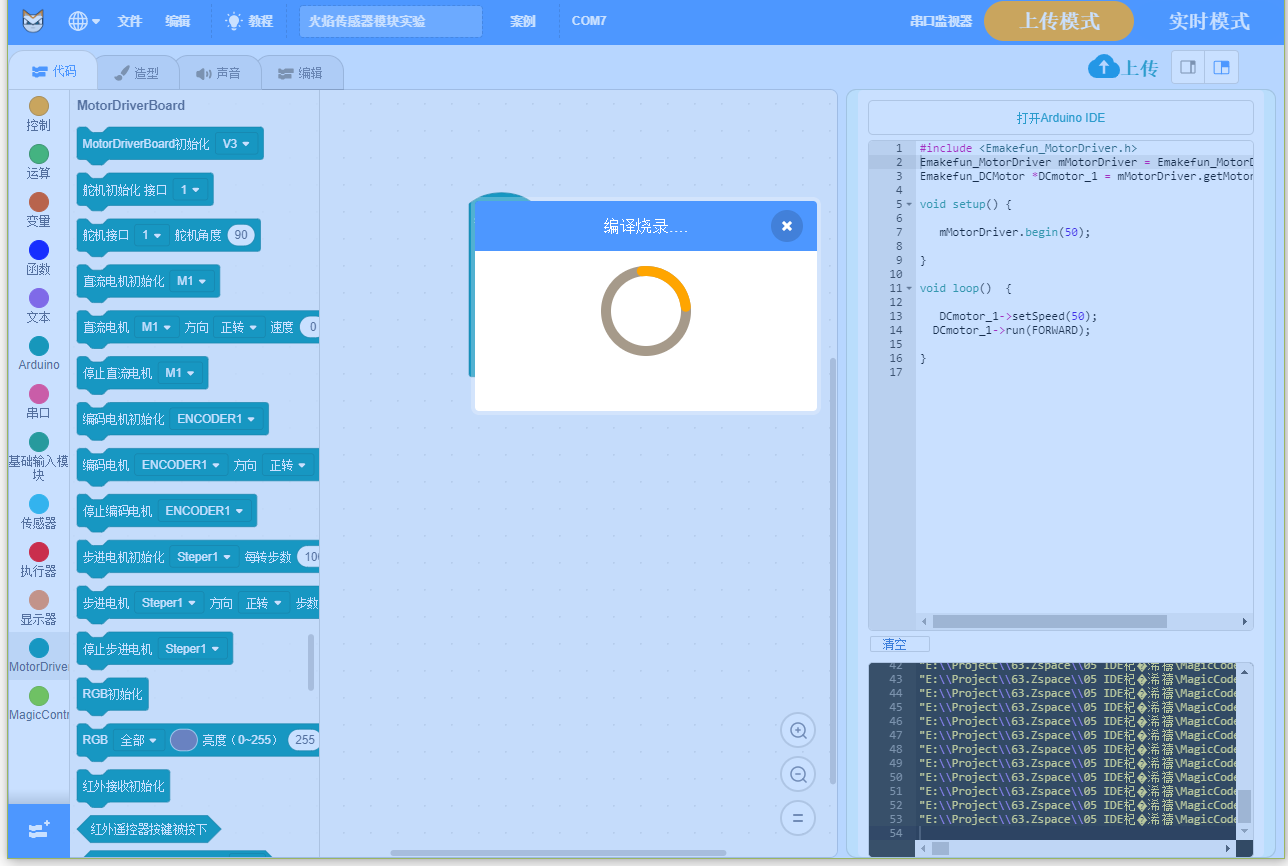The width and height of the screenshot is (1288, 866).
Task: Open the V3 dropdown in MotorDriverBoard初始化
Action: pyautogui.click(x=236, y=144)
